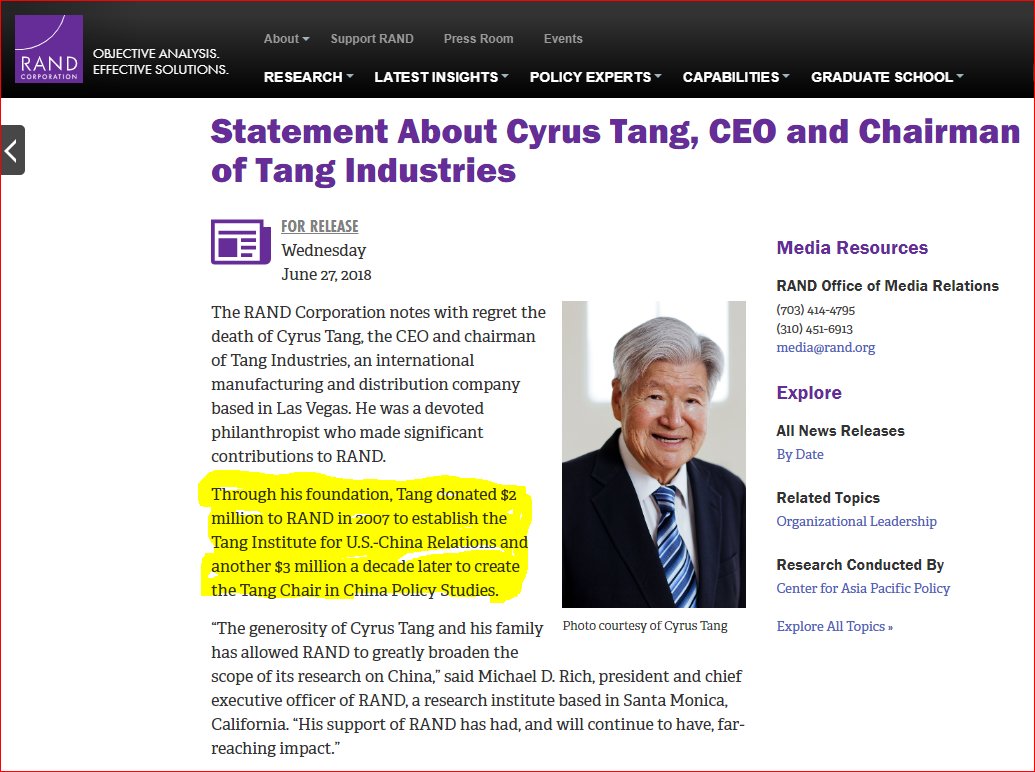Open the Events page
This screenshot has height=772, width=1035.
click(x=563, y=39)
